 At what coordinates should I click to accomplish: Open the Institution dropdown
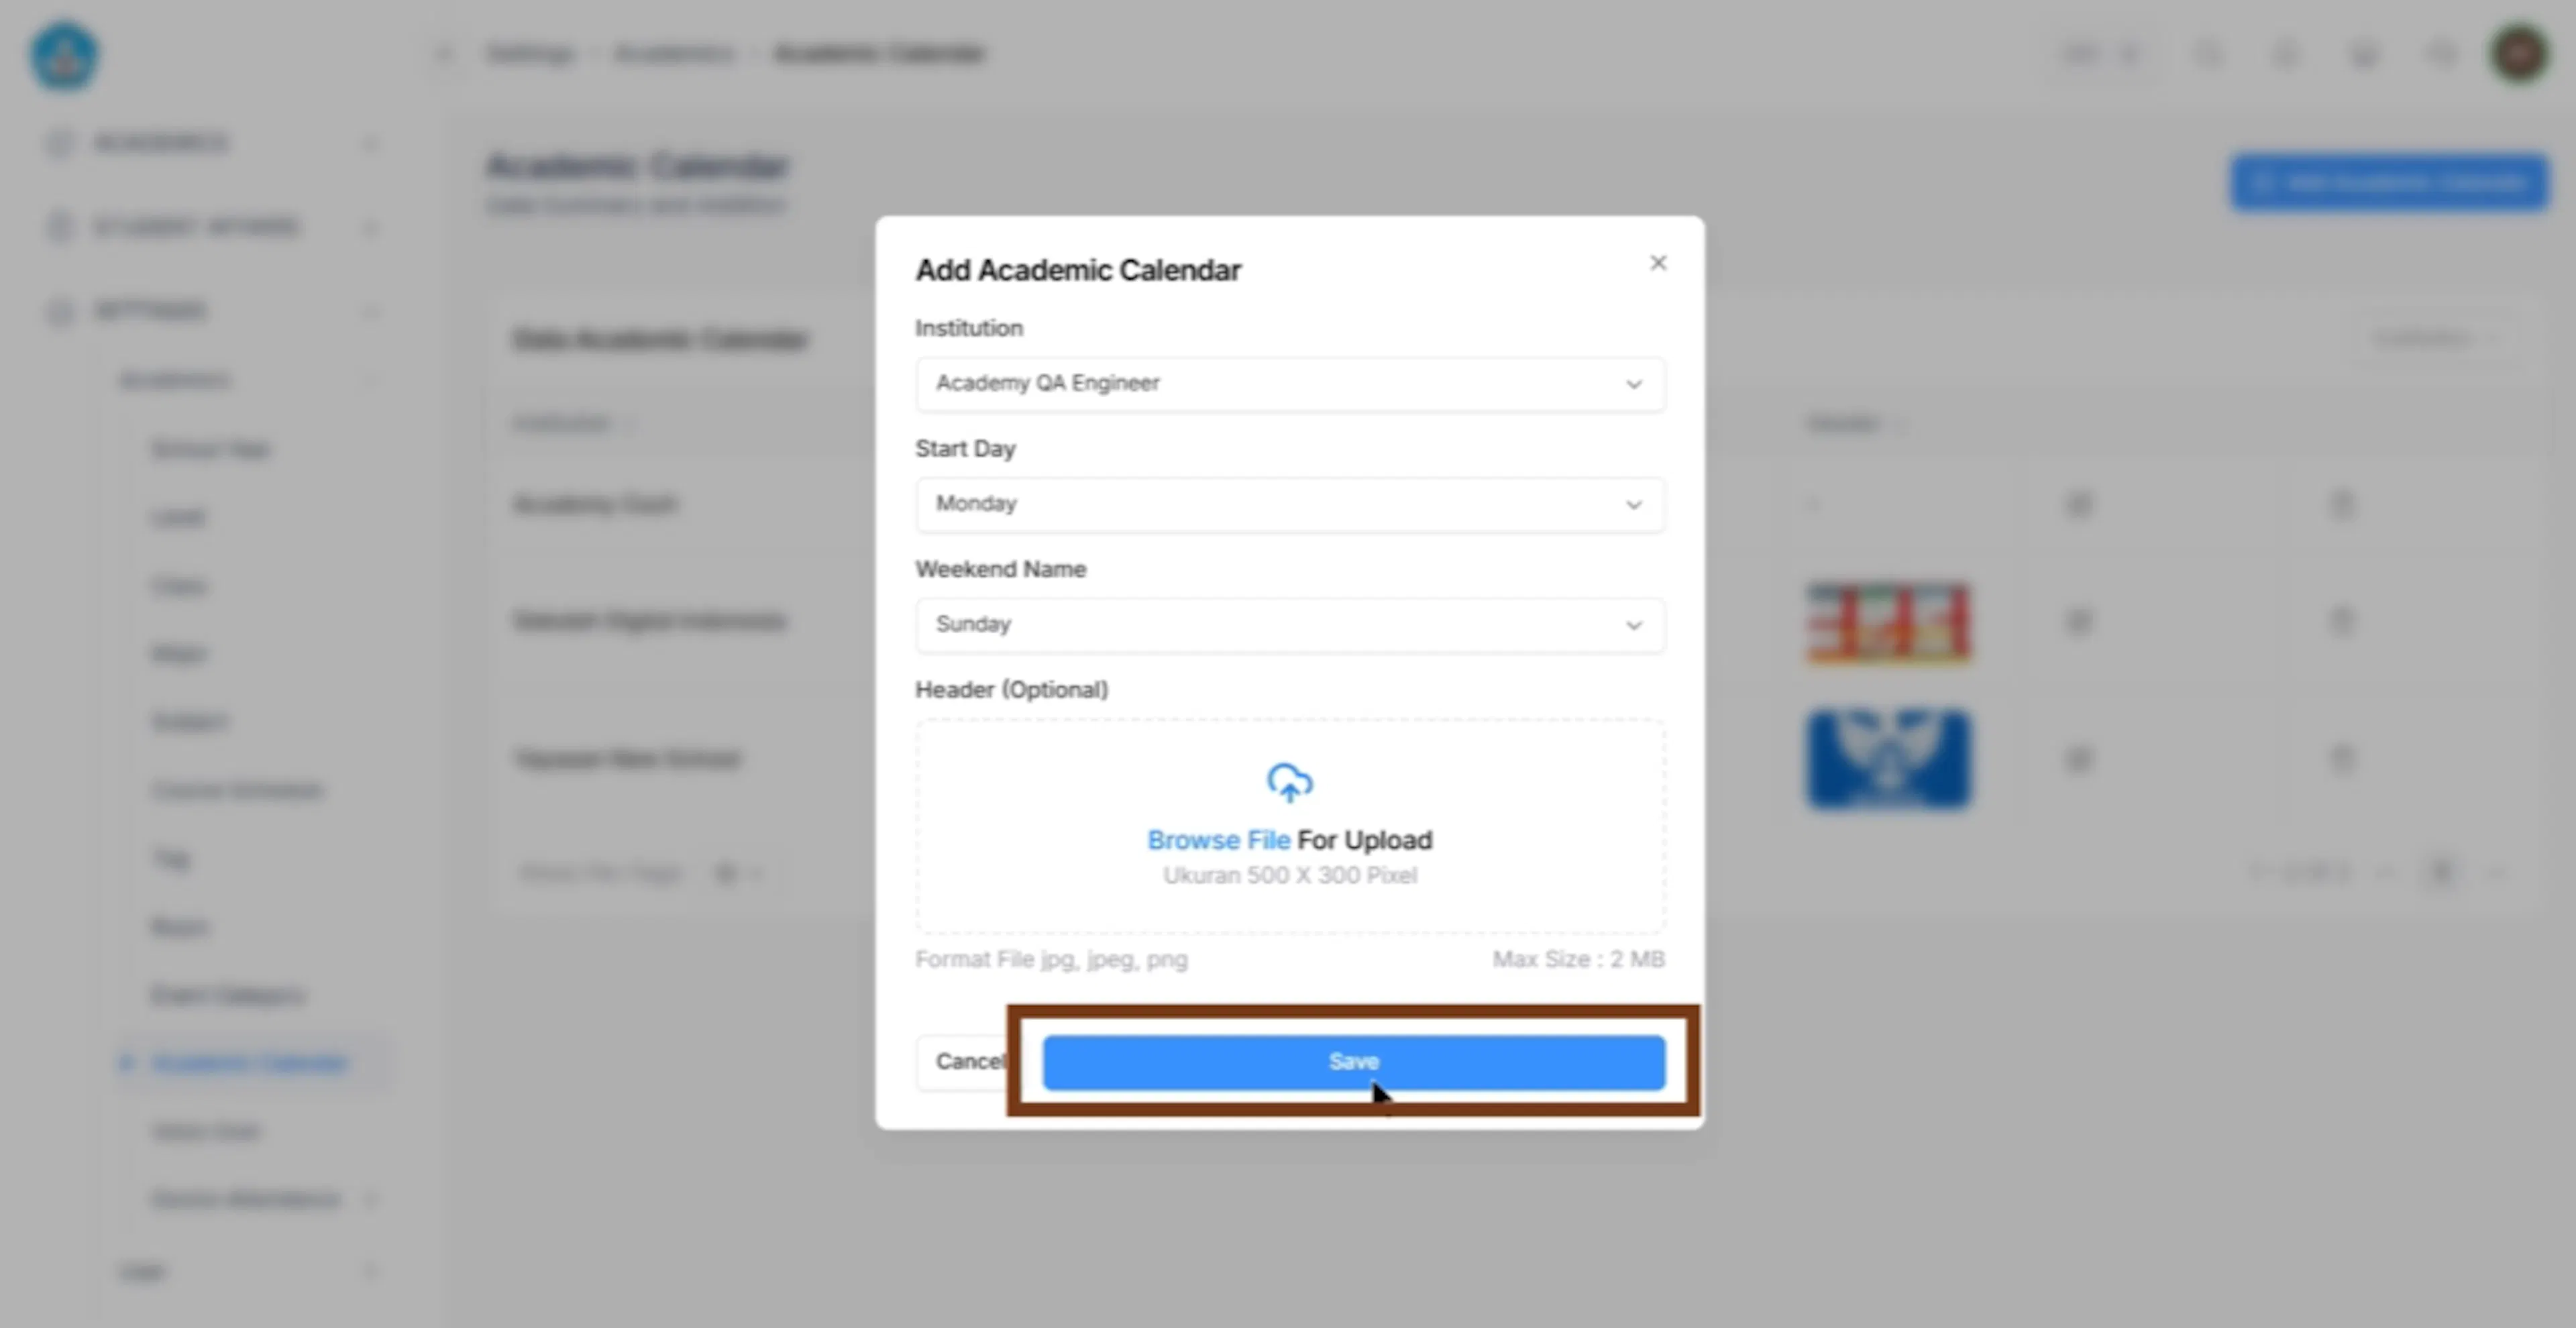tap(1290, 384)
